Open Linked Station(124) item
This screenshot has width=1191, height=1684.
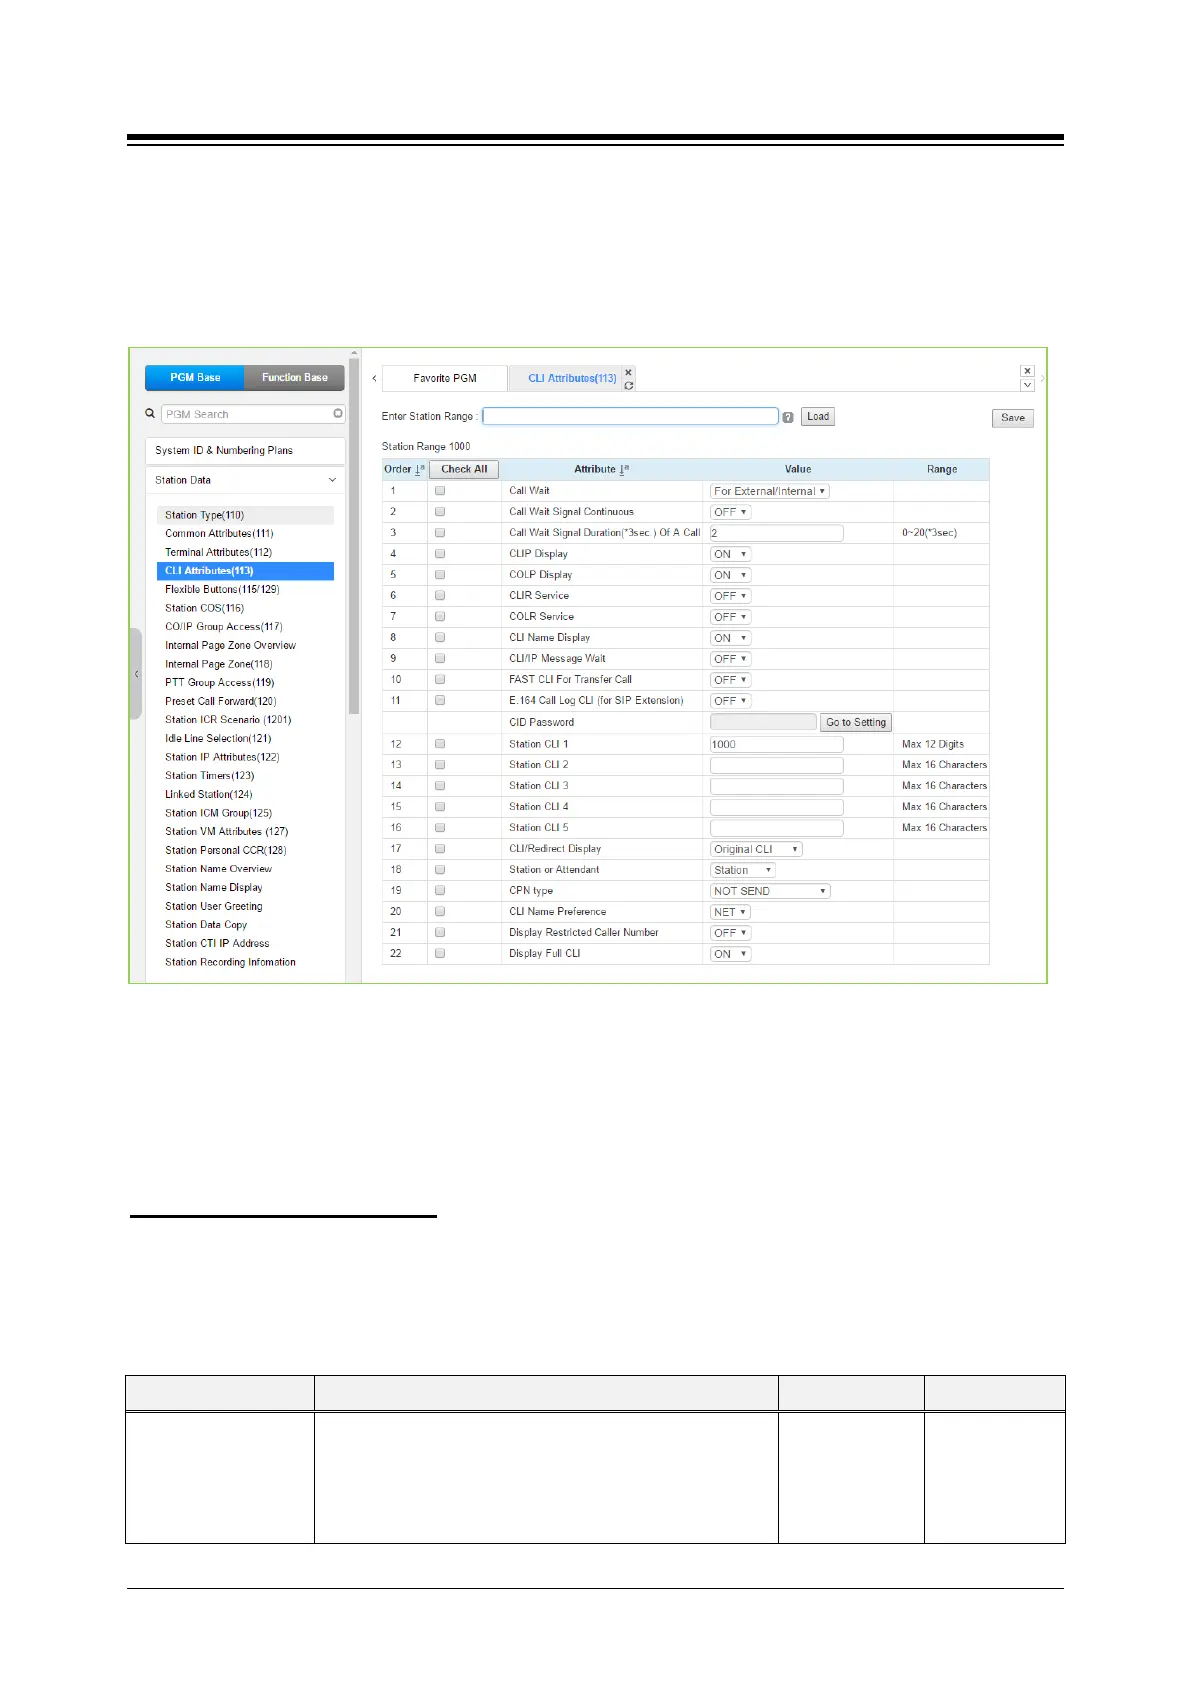click(208, 794)
